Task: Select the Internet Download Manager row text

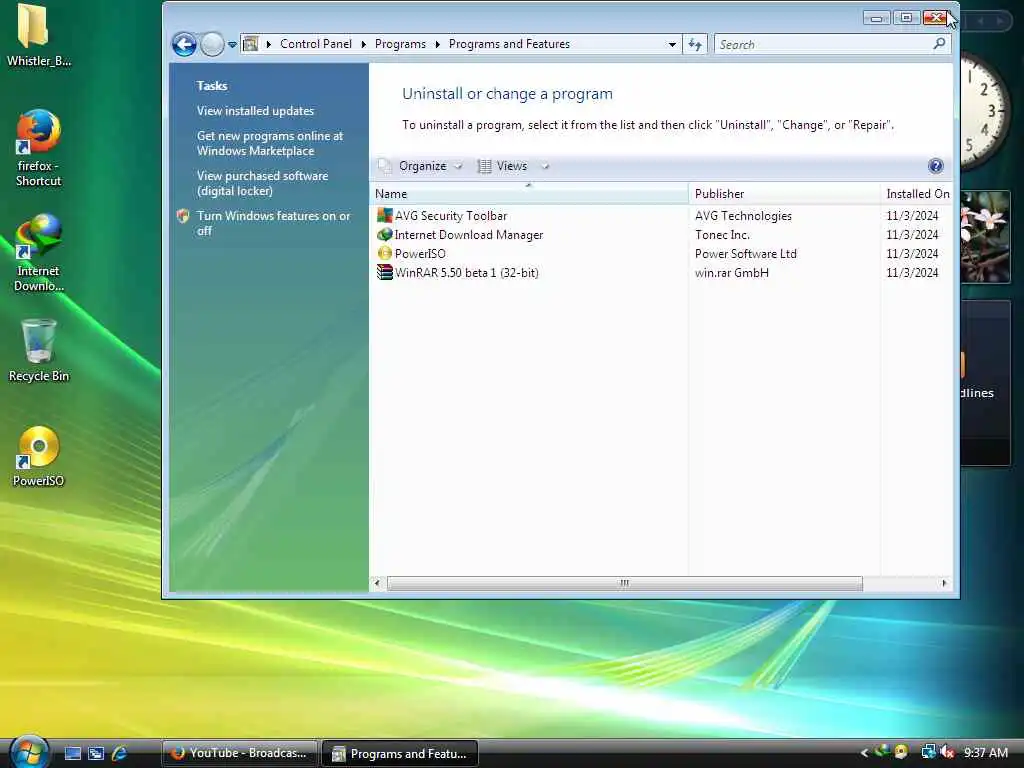Action: point(468,234)
